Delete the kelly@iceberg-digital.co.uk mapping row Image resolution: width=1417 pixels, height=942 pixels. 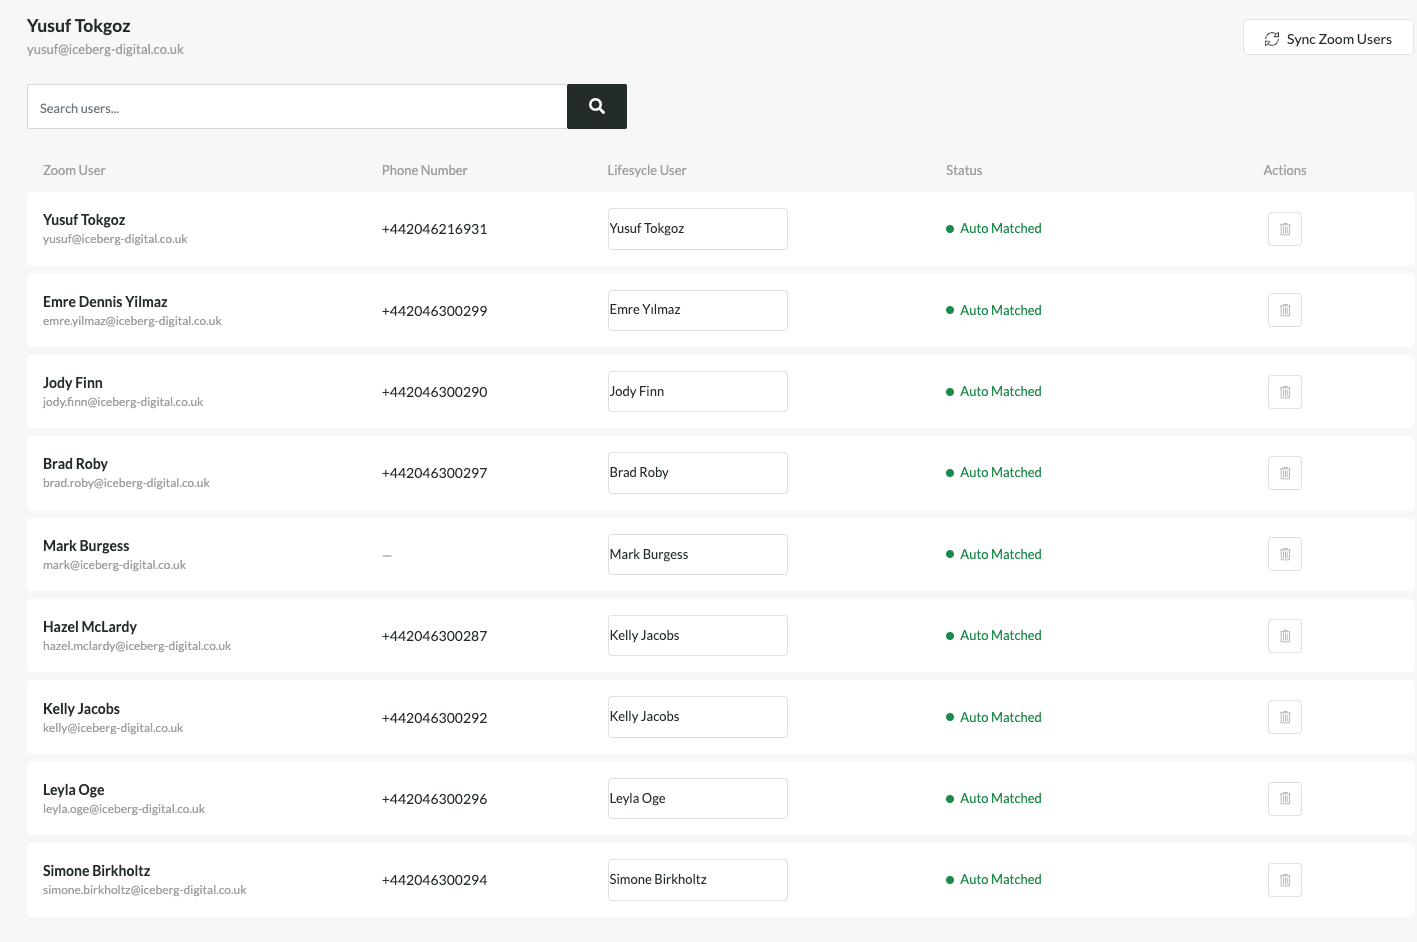1285,717
